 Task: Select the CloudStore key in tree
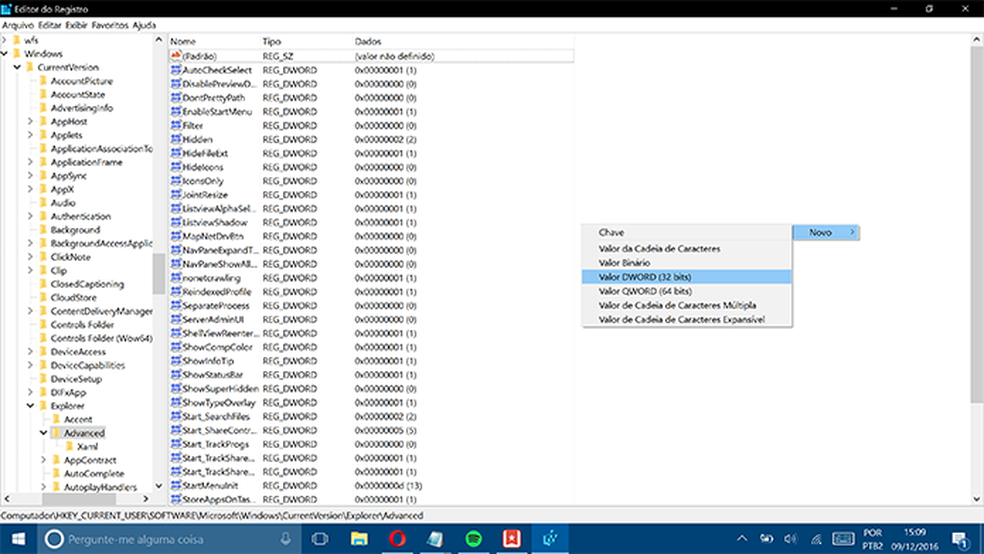pyautogui.click(x=73, y=297)
